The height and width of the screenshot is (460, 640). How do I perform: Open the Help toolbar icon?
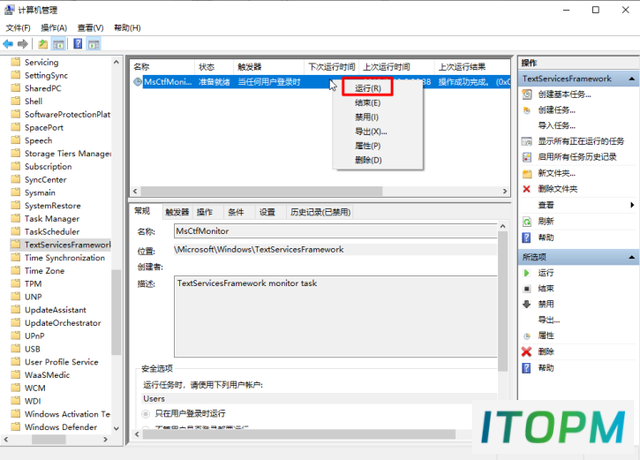[78, 44]
